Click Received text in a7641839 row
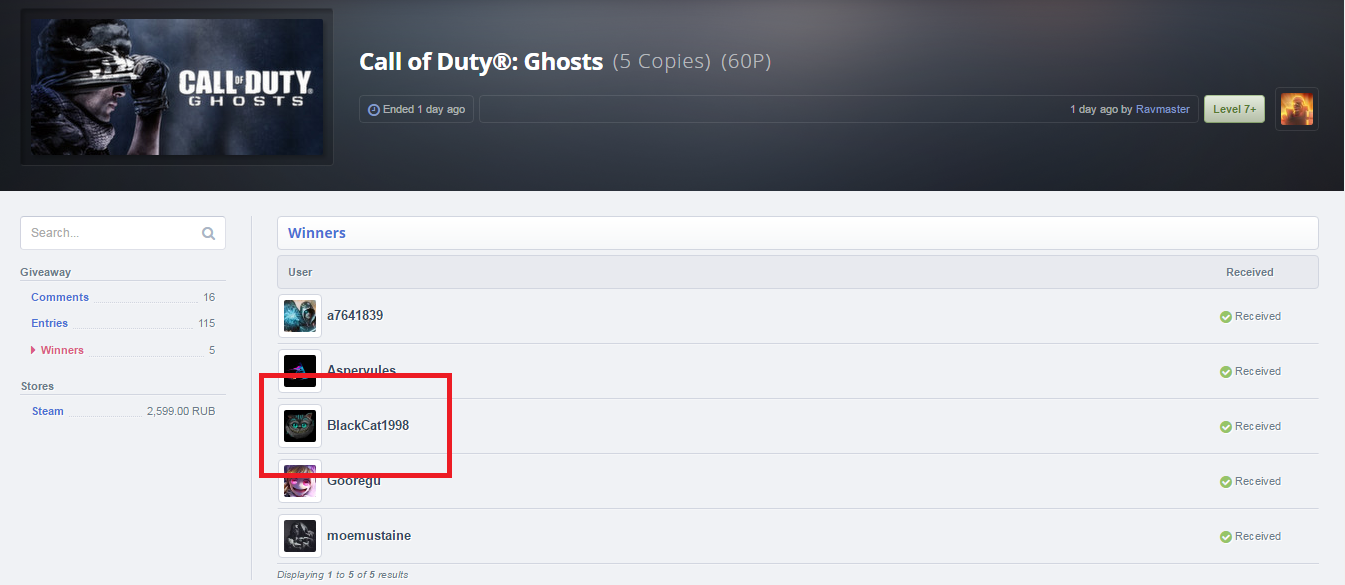Screen dimensions: 1345x585 coord(1258,316)
